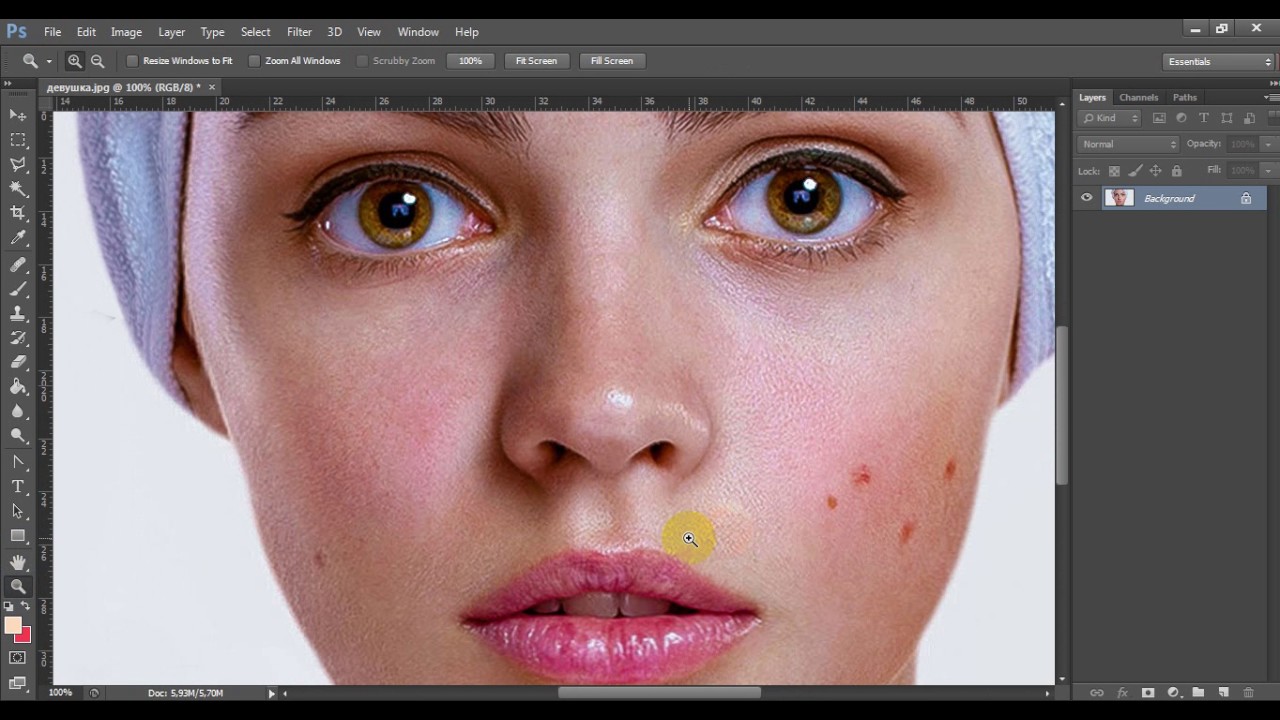
Task: Select the Paint Bucket tool
Action: coord(18,386)
